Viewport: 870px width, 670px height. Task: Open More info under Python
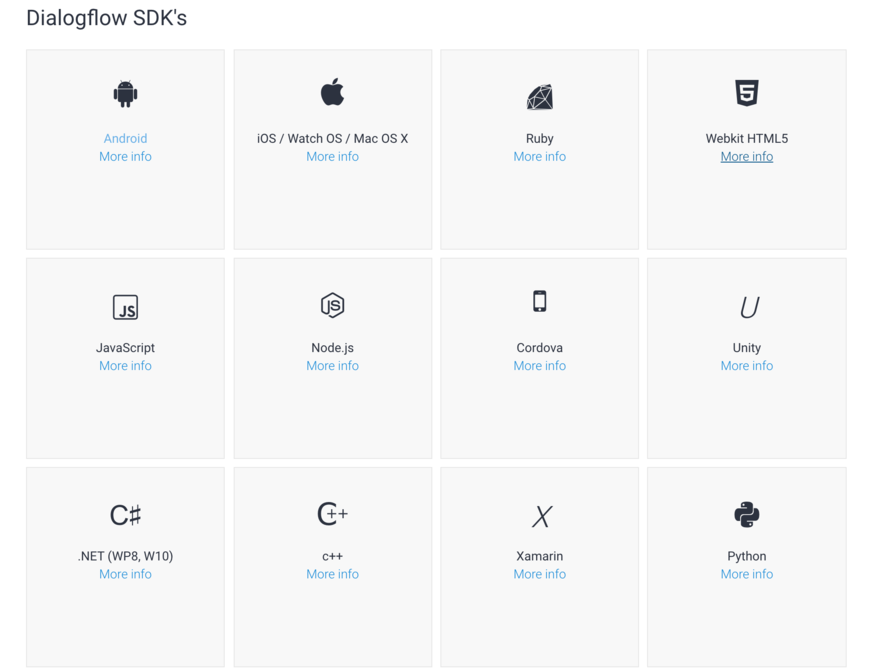coord(746,573)
